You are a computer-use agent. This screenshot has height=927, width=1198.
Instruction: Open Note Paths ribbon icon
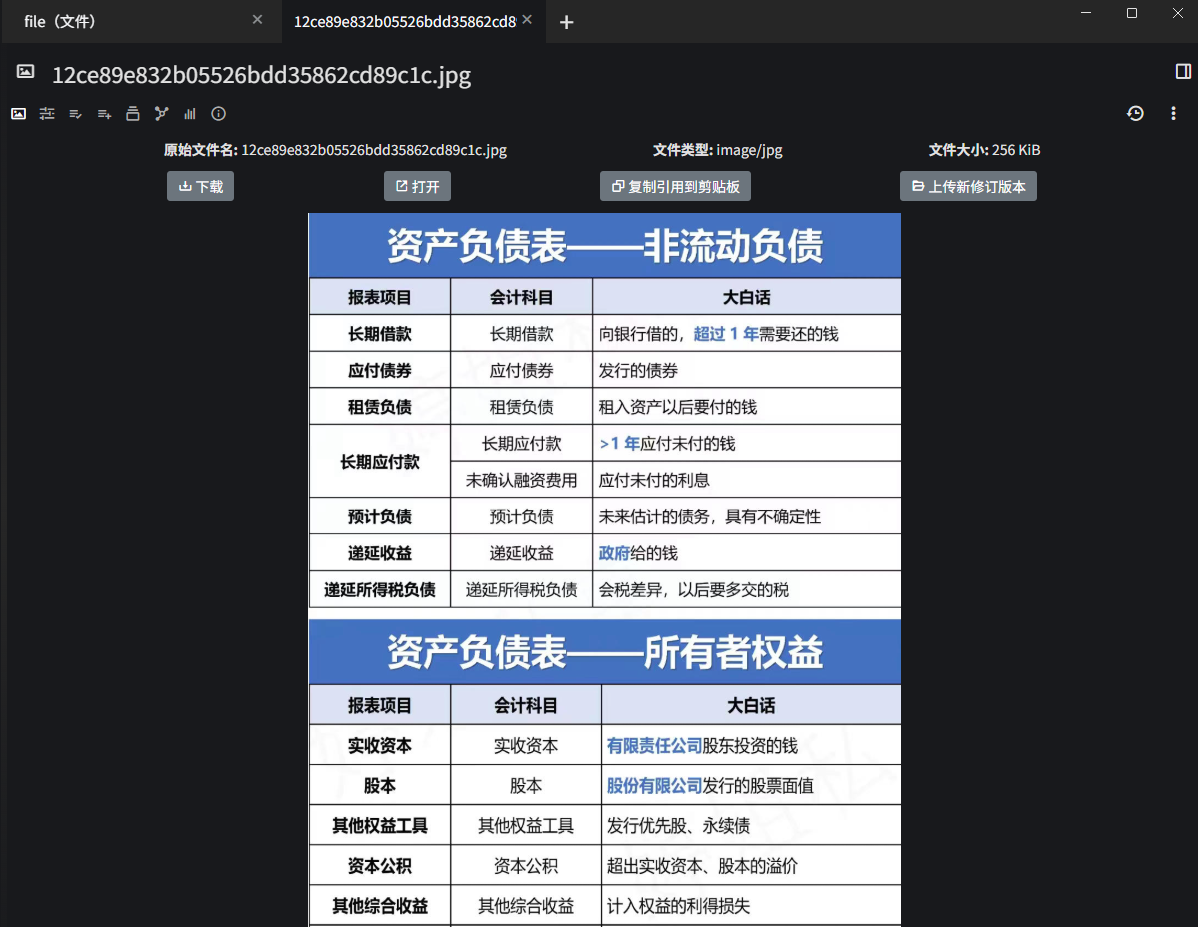point(133,114)
